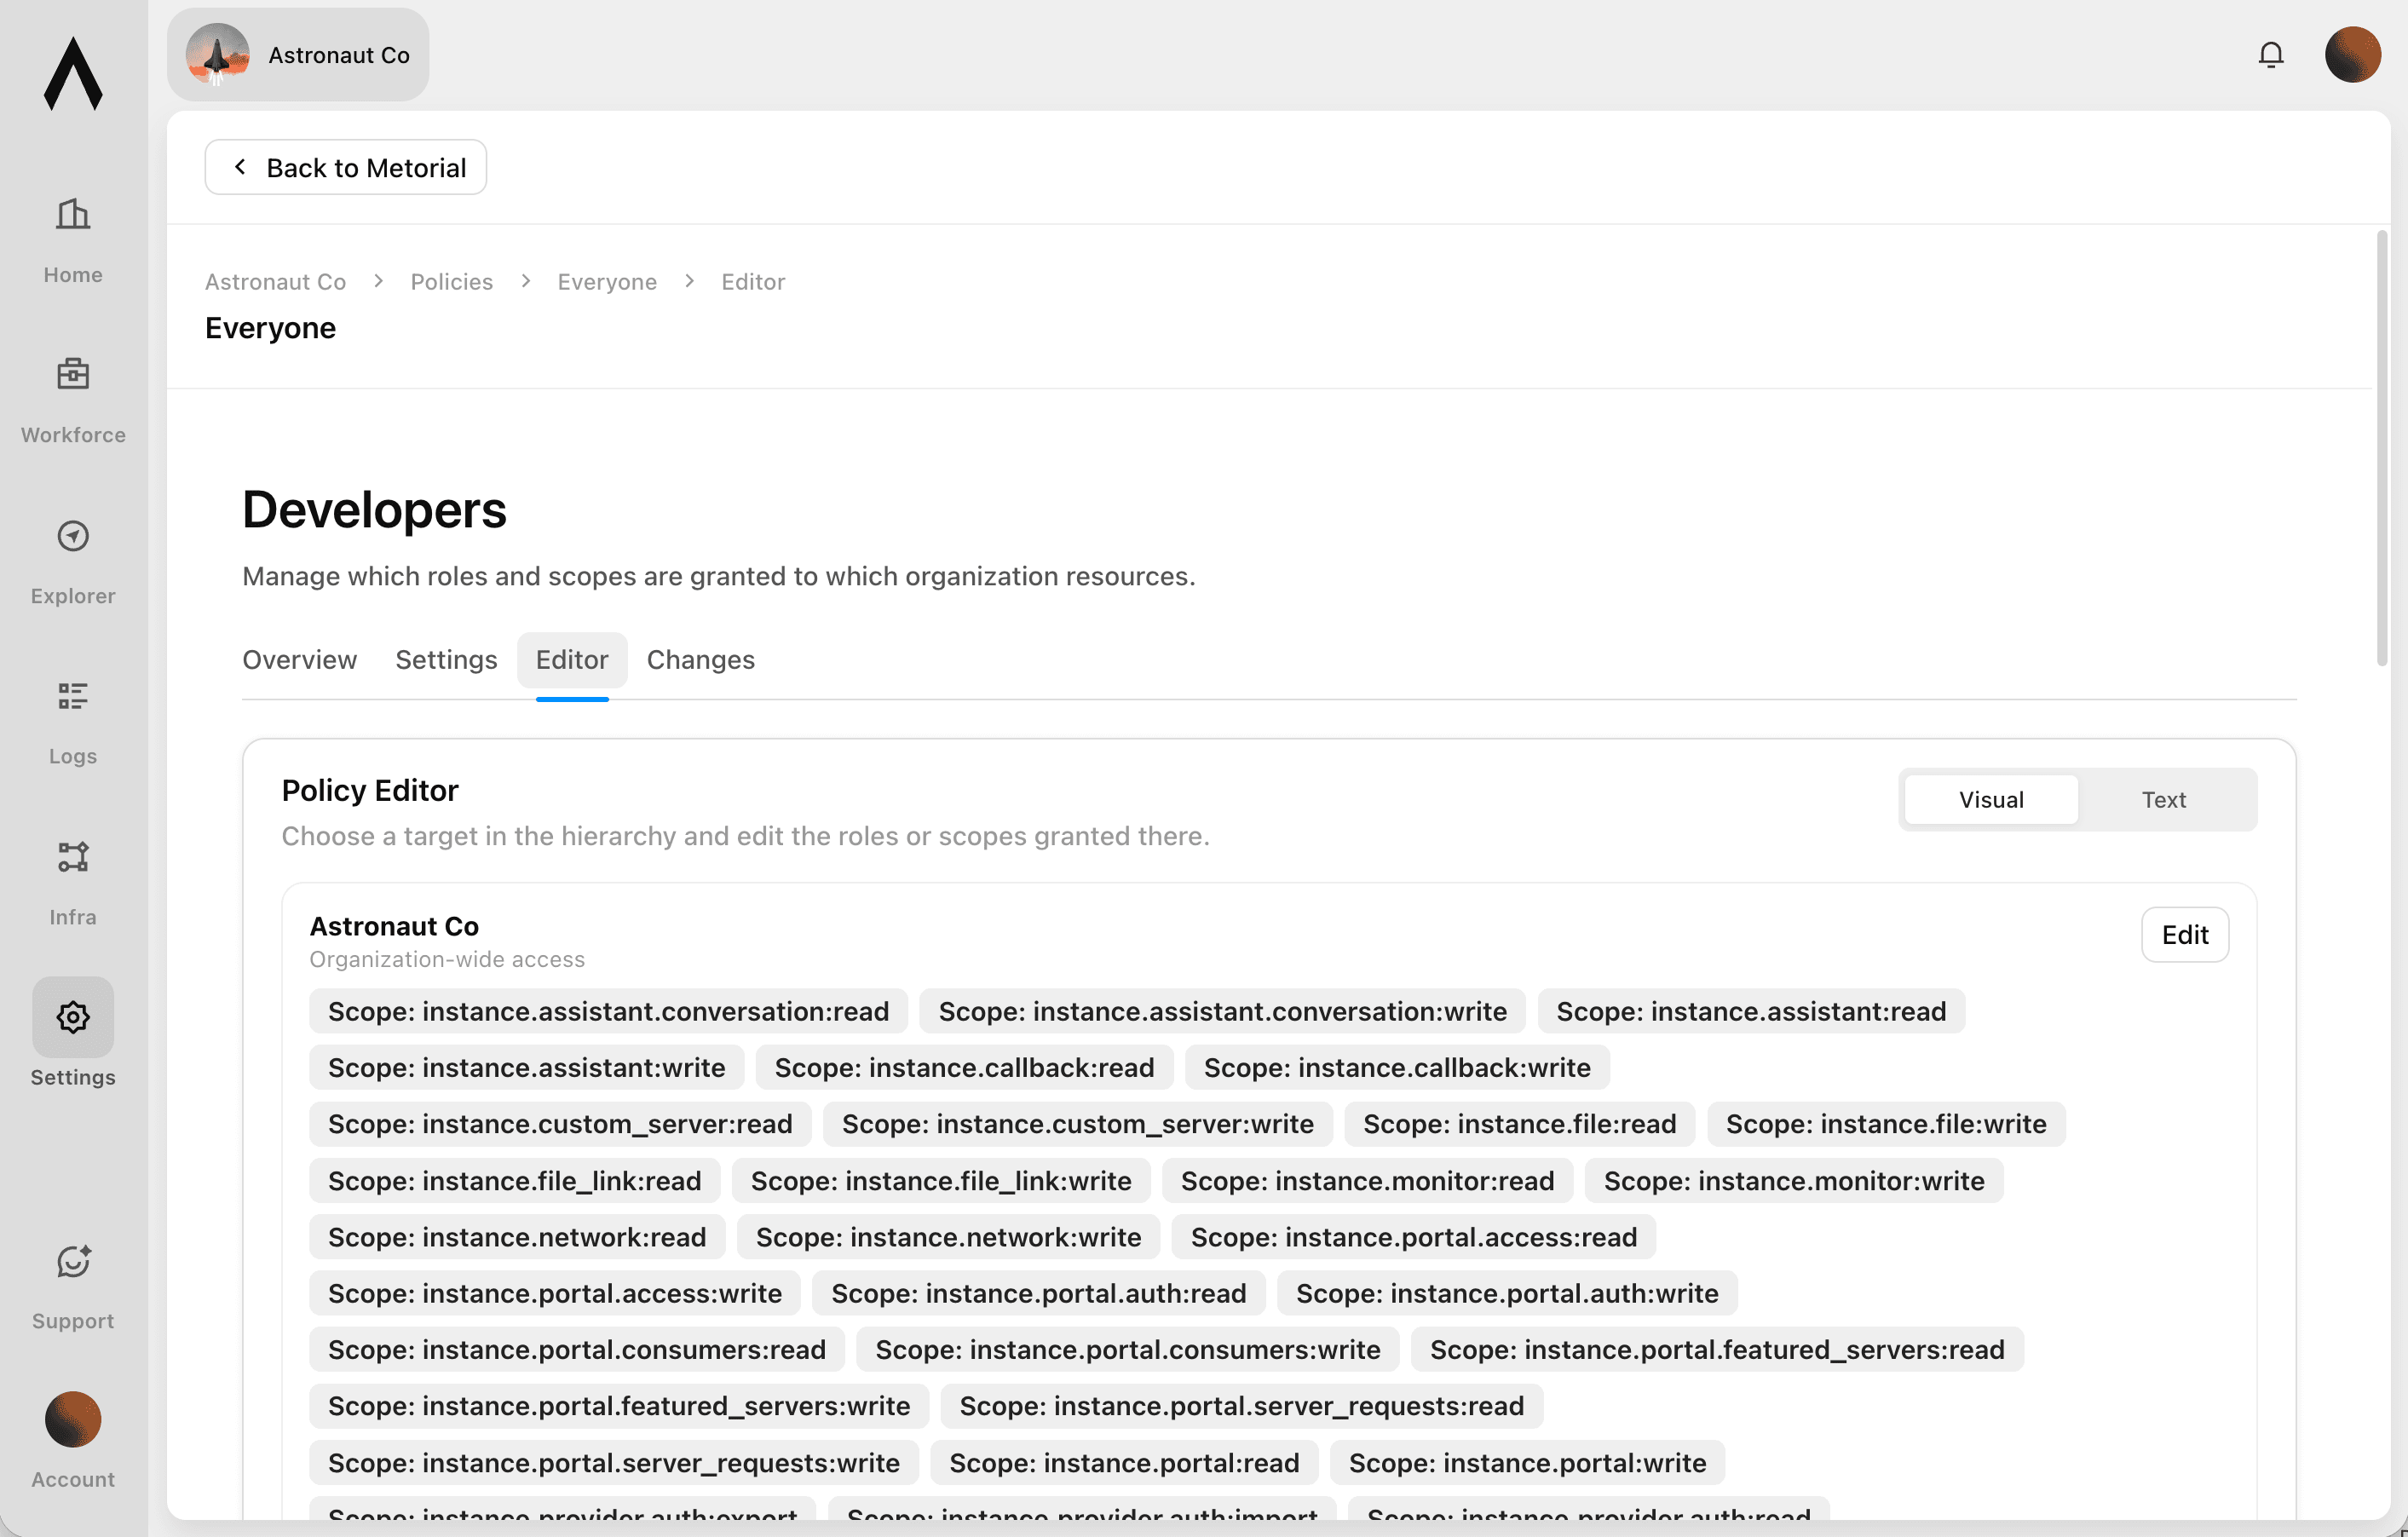Viewport: 2408px width, 1537px height.
Task: Open the Workforce section
Action: click(x=73, y=401)
